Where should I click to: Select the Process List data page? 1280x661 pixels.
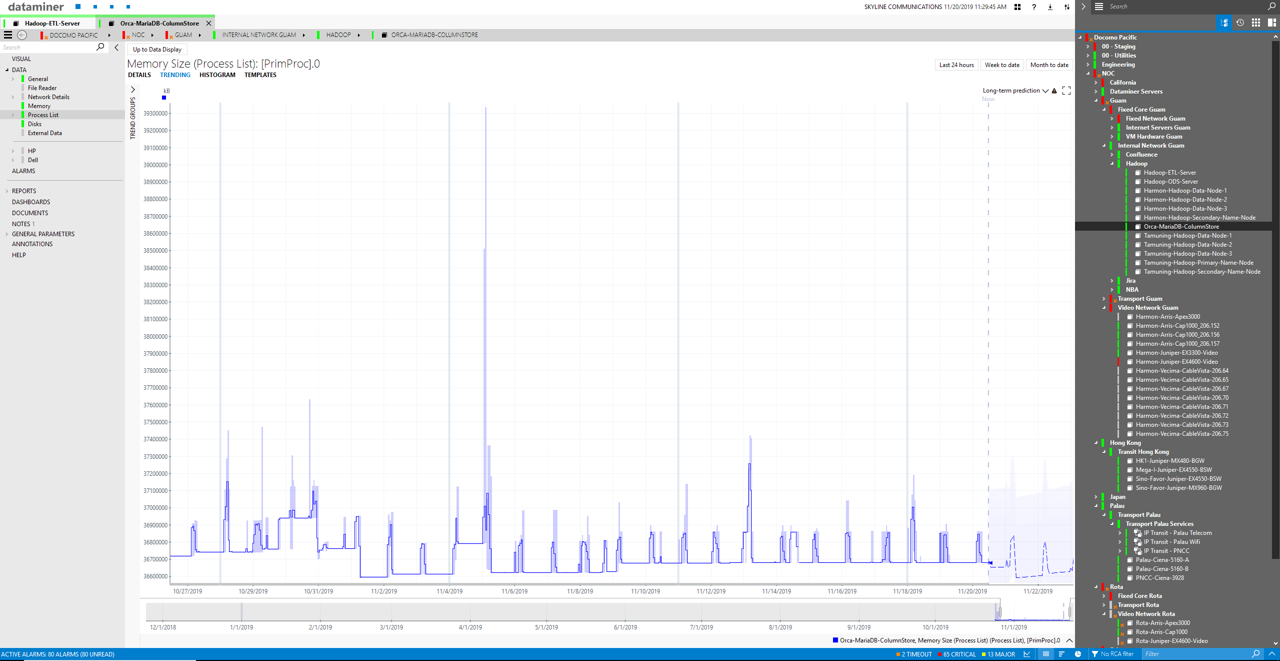point(43,115)
